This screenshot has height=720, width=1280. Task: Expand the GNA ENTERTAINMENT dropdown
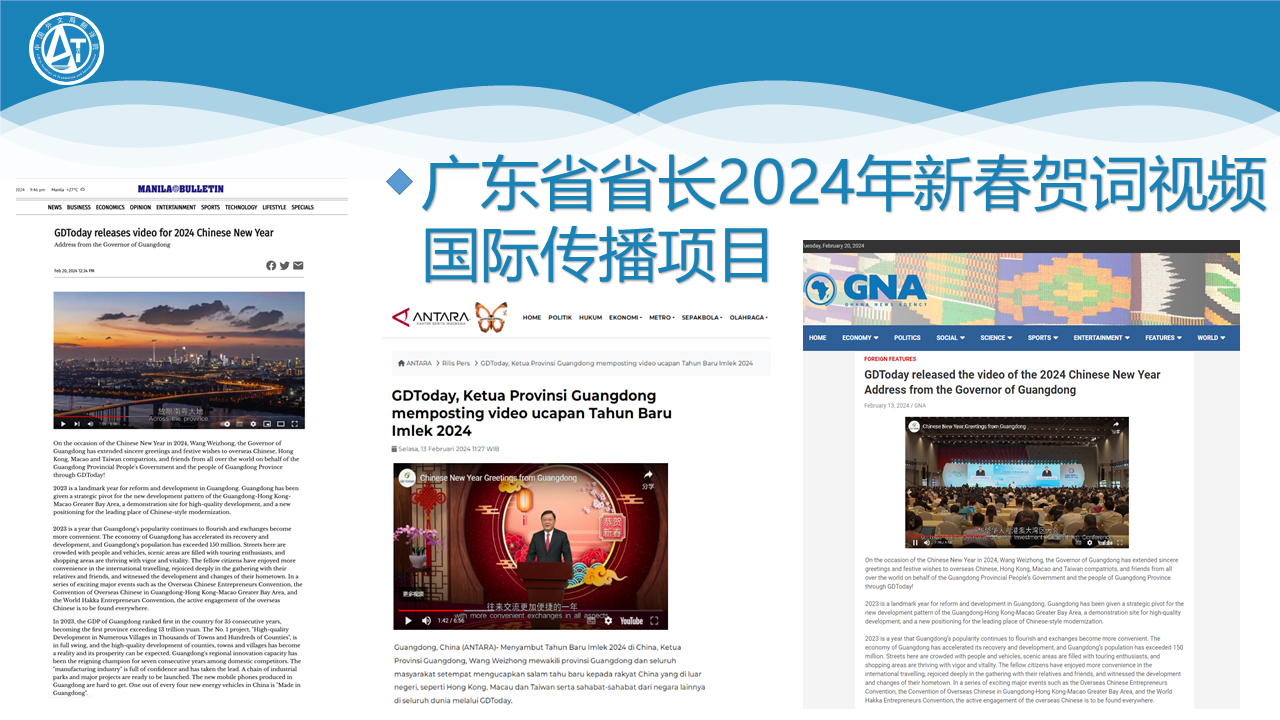point(1102,338)
